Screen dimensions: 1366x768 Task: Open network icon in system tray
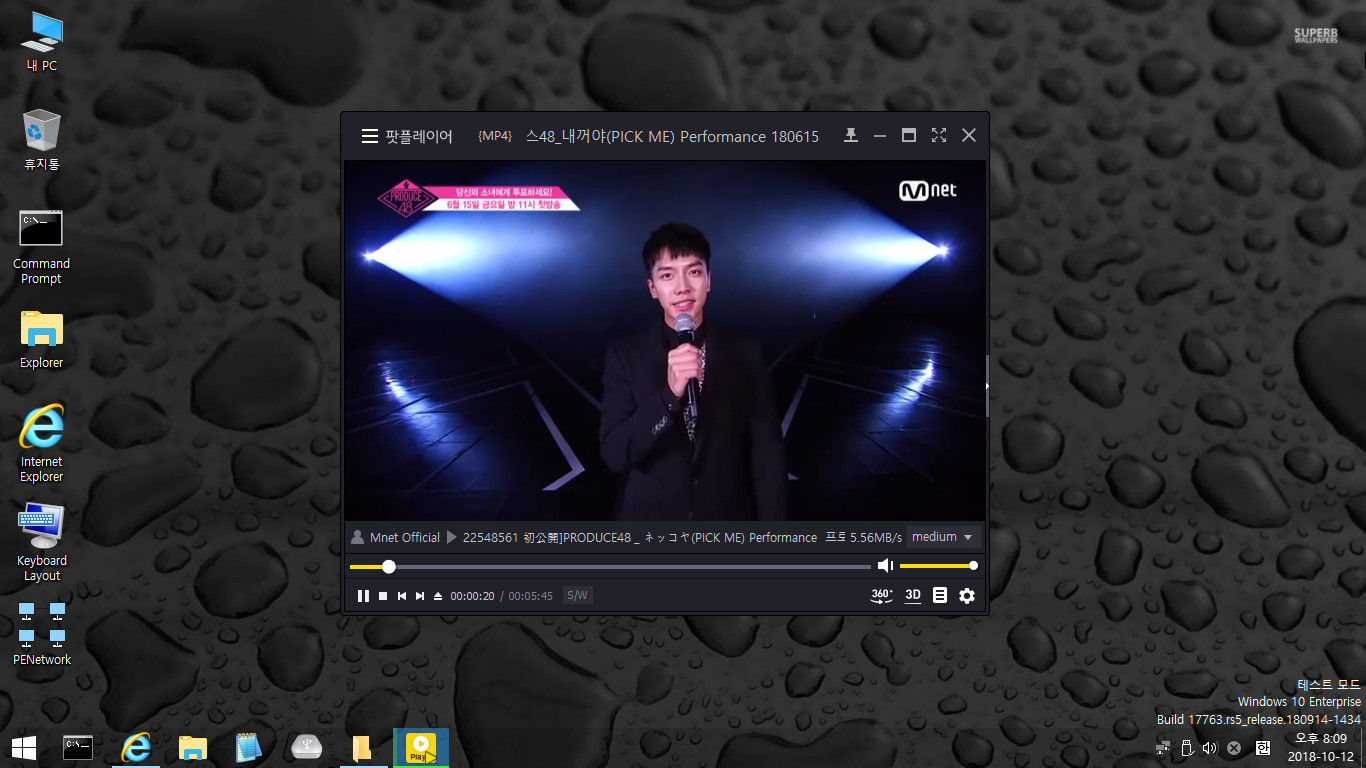pyautogui.click(x=1163, y=747)
